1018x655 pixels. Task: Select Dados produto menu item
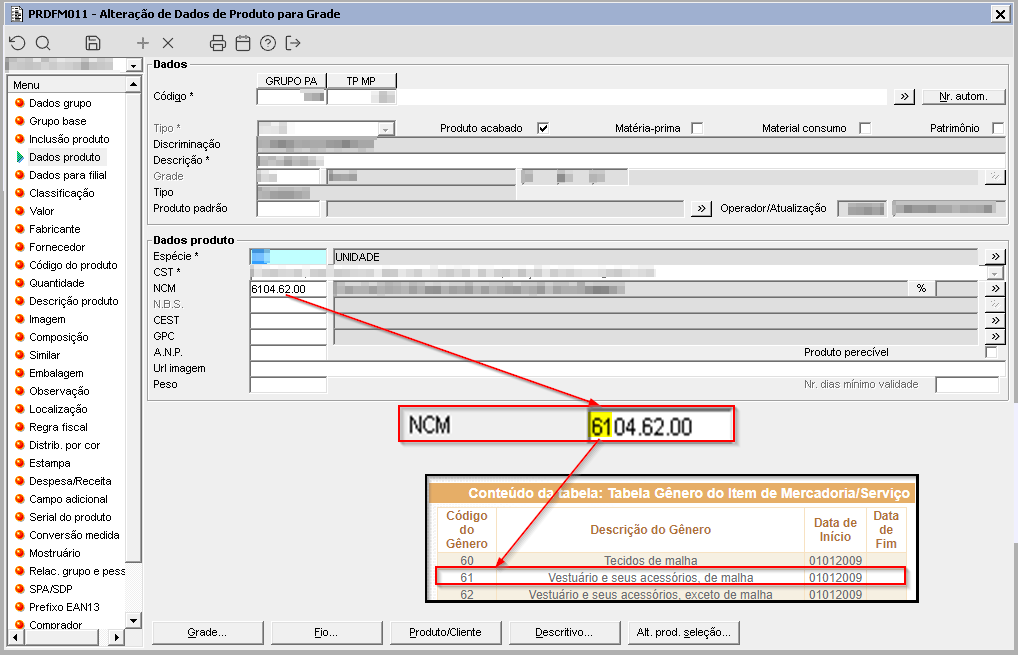tap(65, 157)
